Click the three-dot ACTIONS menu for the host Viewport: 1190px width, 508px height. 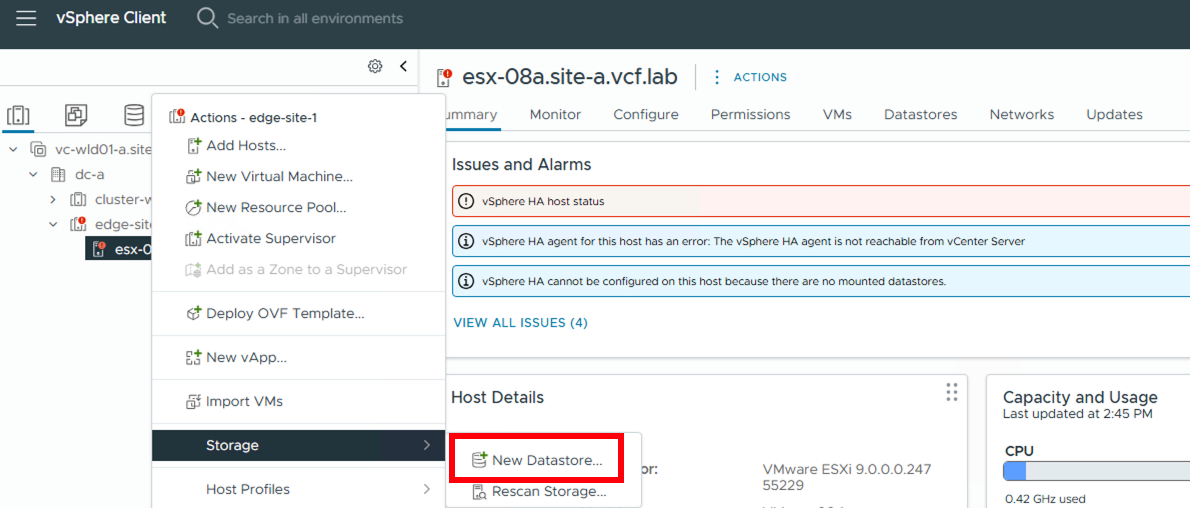pyautogui.click(x=716, y=77)
